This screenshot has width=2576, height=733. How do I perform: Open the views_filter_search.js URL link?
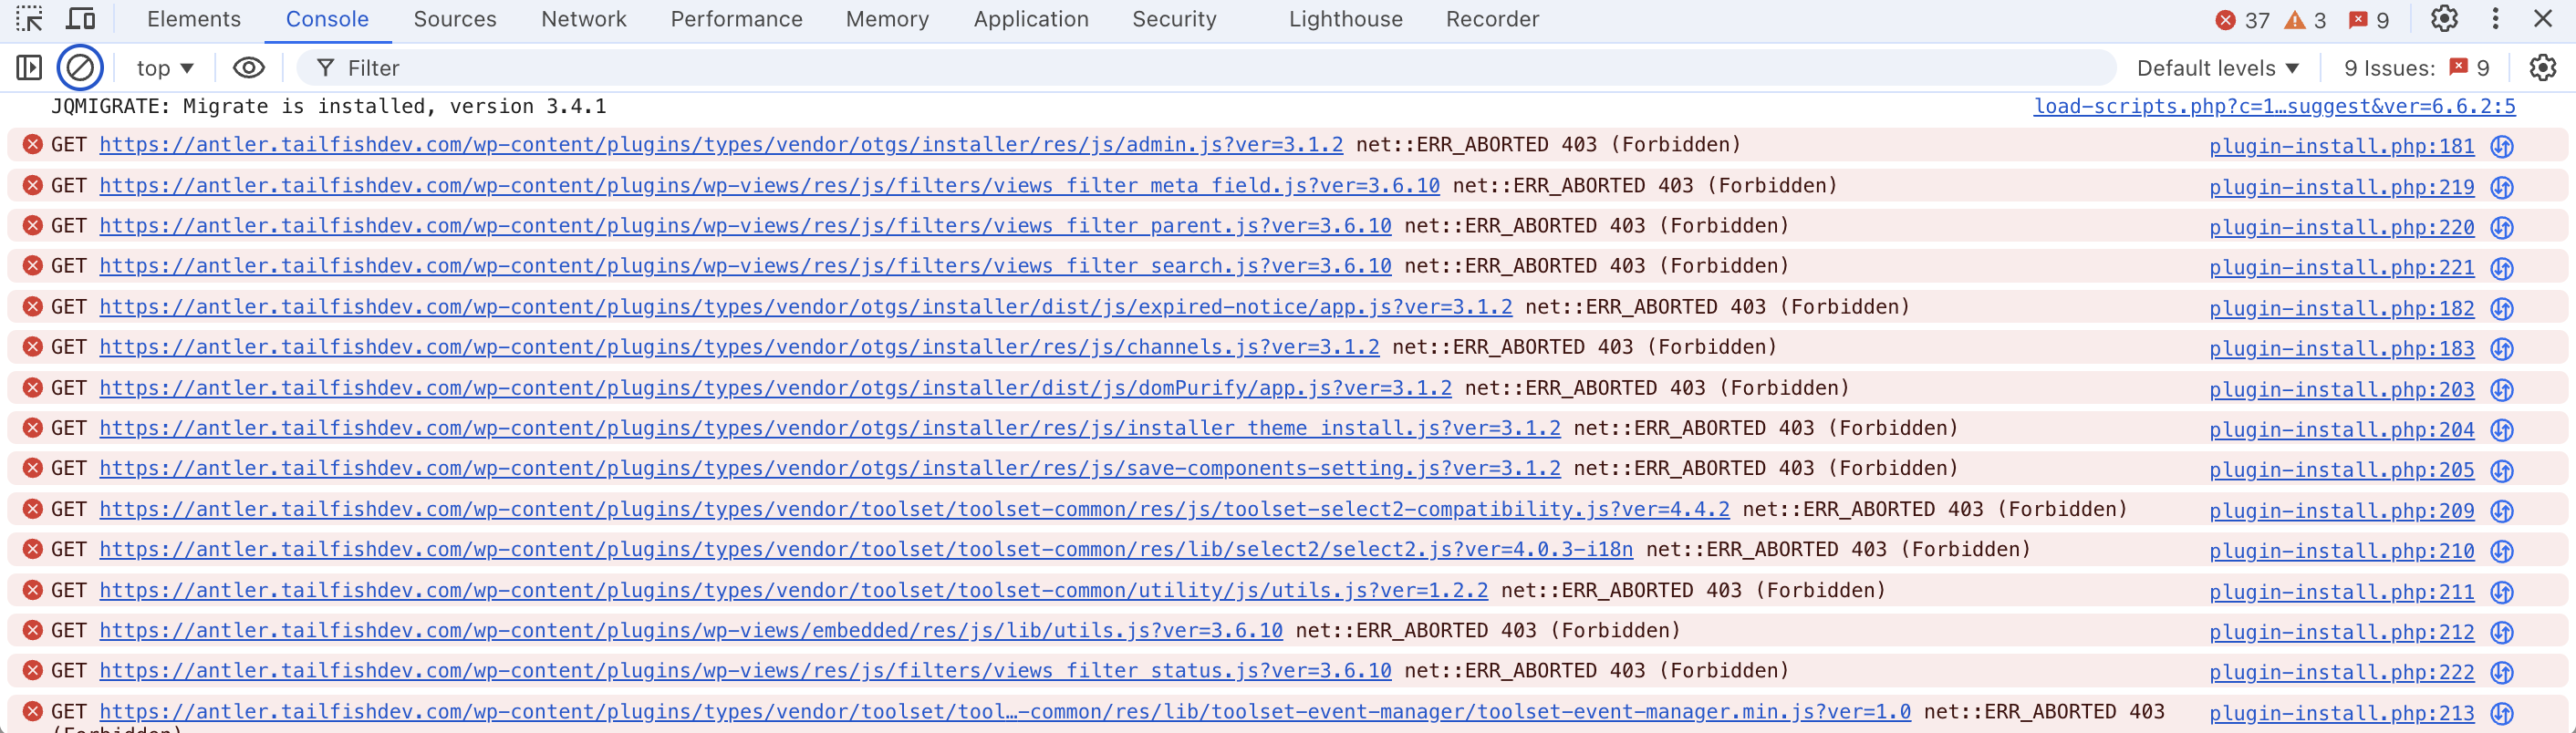click(745, 266)
